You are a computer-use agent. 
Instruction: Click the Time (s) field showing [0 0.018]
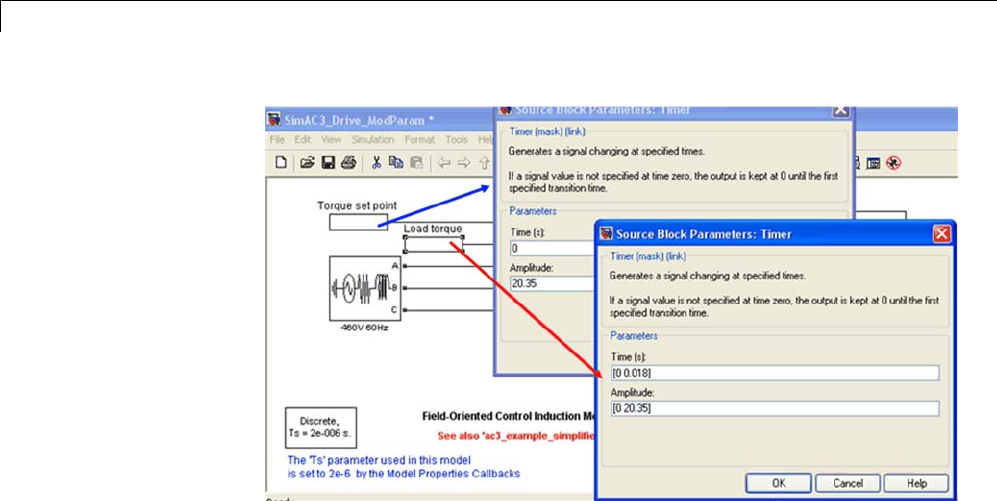(x=774, y=373)
